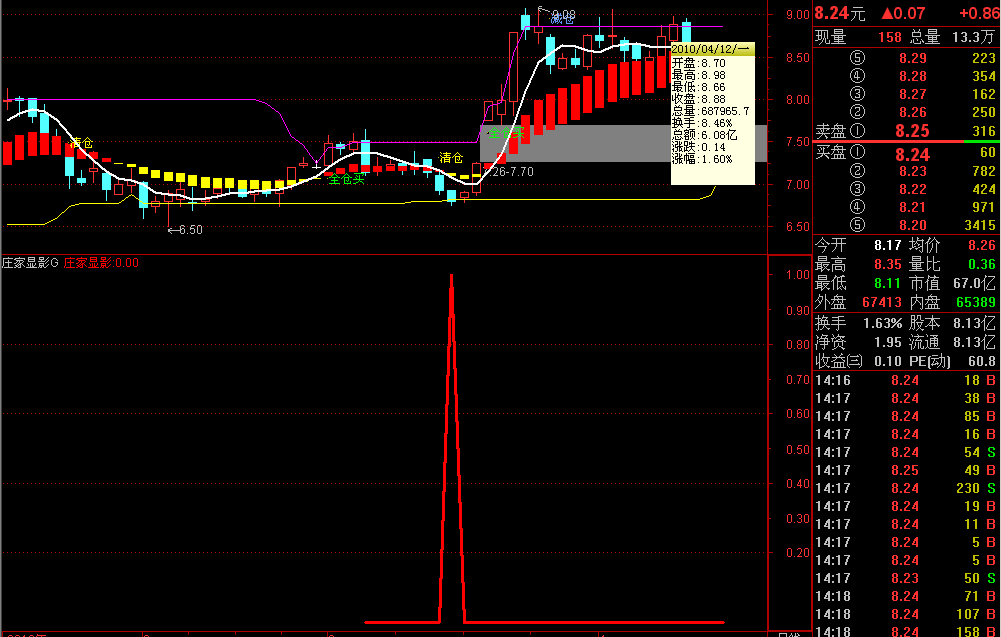Select the 14:16 trade row
Image resolution: width=1001 pixels, height=637 pixels.
(905, 380)
